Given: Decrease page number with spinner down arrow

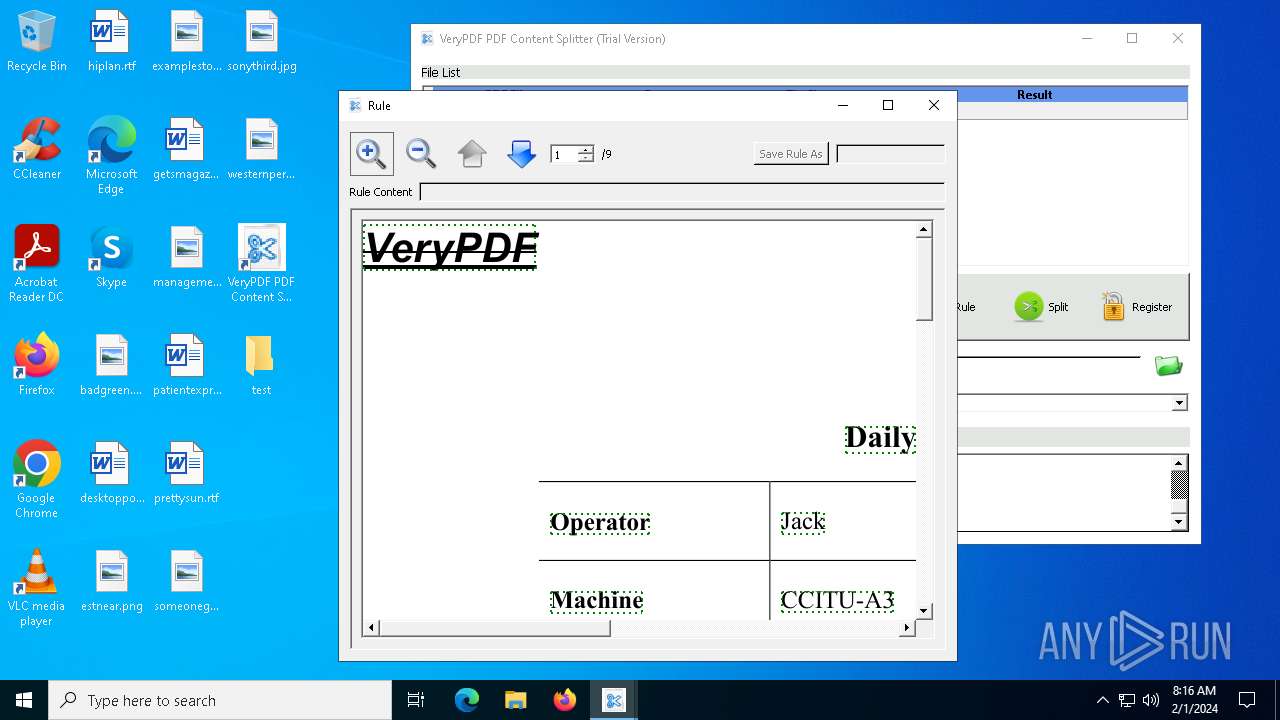Looking at the screenshot, I should [586, 158].
